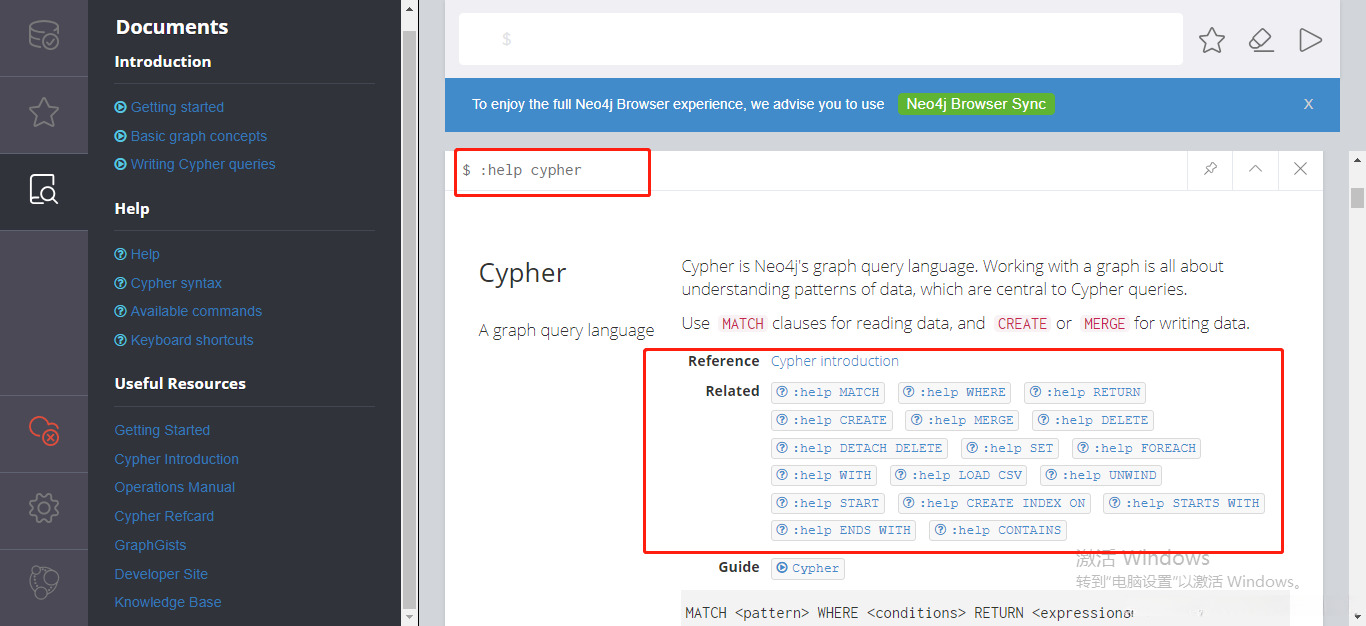Click the favorite star next to editor
Viewport: 1366px width, 626px height.
pyautogui.click(x=1212, y=40)
